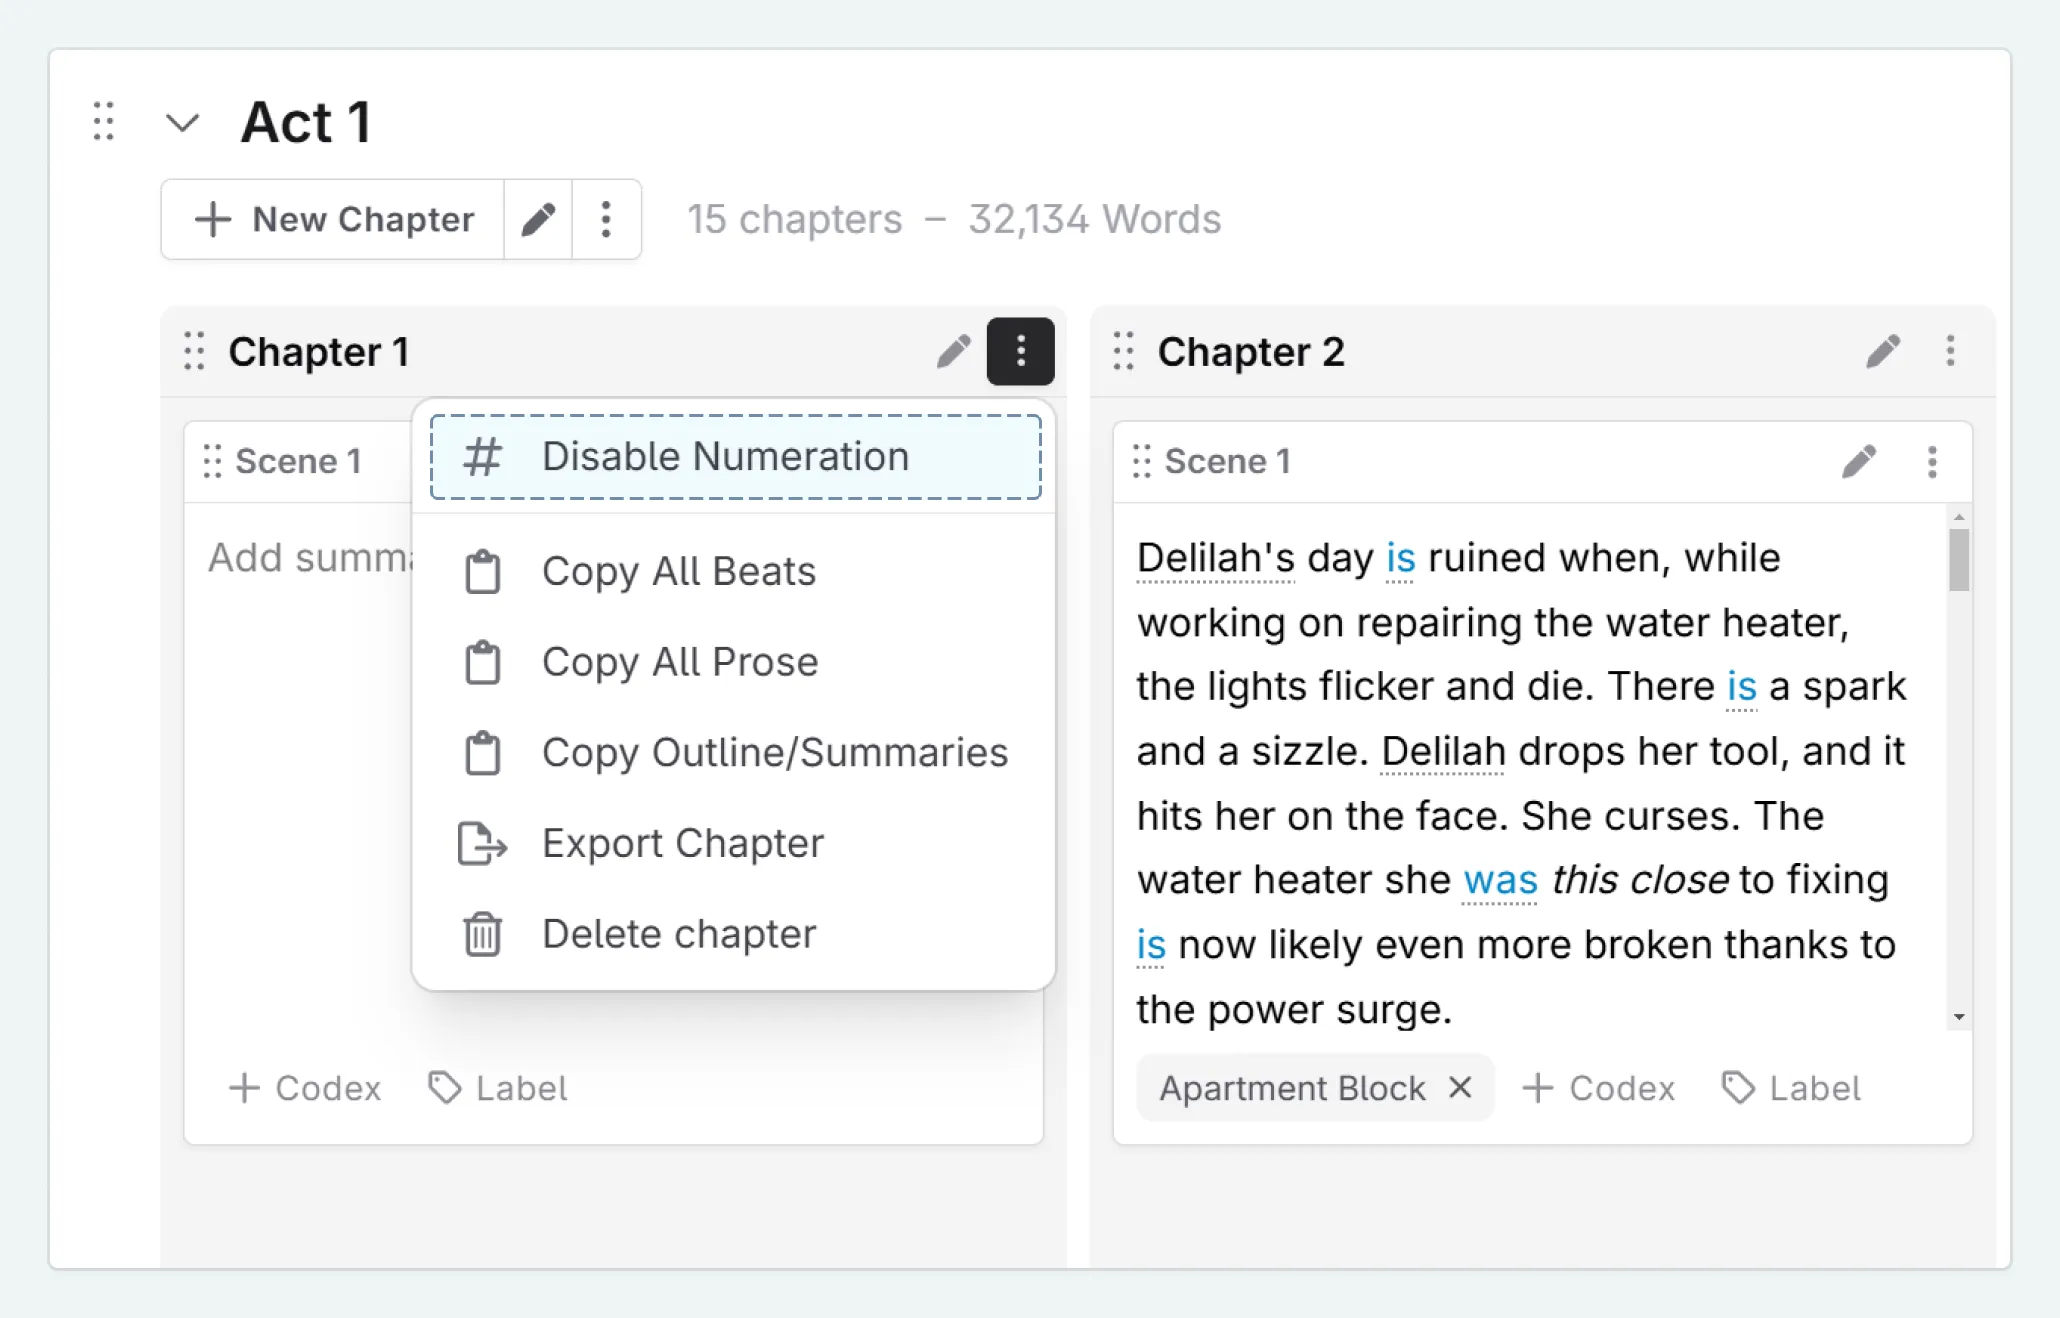Open the pencil edit icon next to New Chapter
This screenshot has width=2060, height=1318.
[538, 219]
